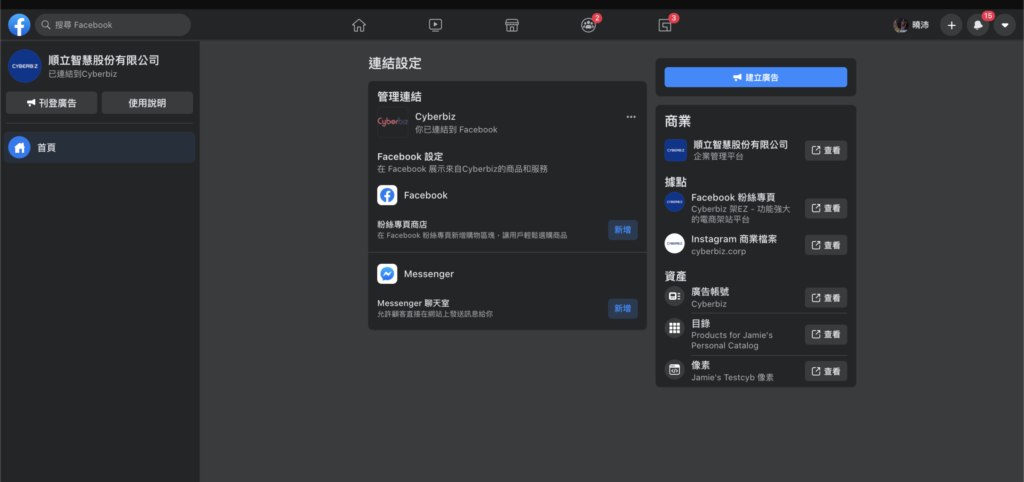Click the 已連結到Cyberbiz text
The width and height of the screenshot is (1024, 482).
pos(83,74)
